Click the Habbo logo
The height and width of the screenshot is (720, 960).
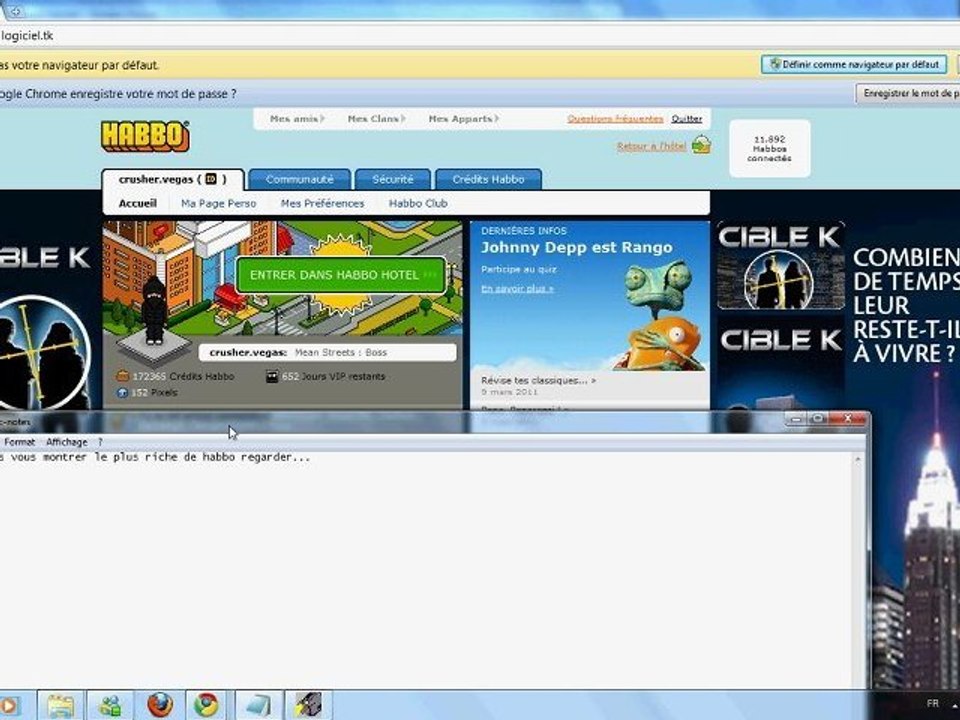[145, 136]
